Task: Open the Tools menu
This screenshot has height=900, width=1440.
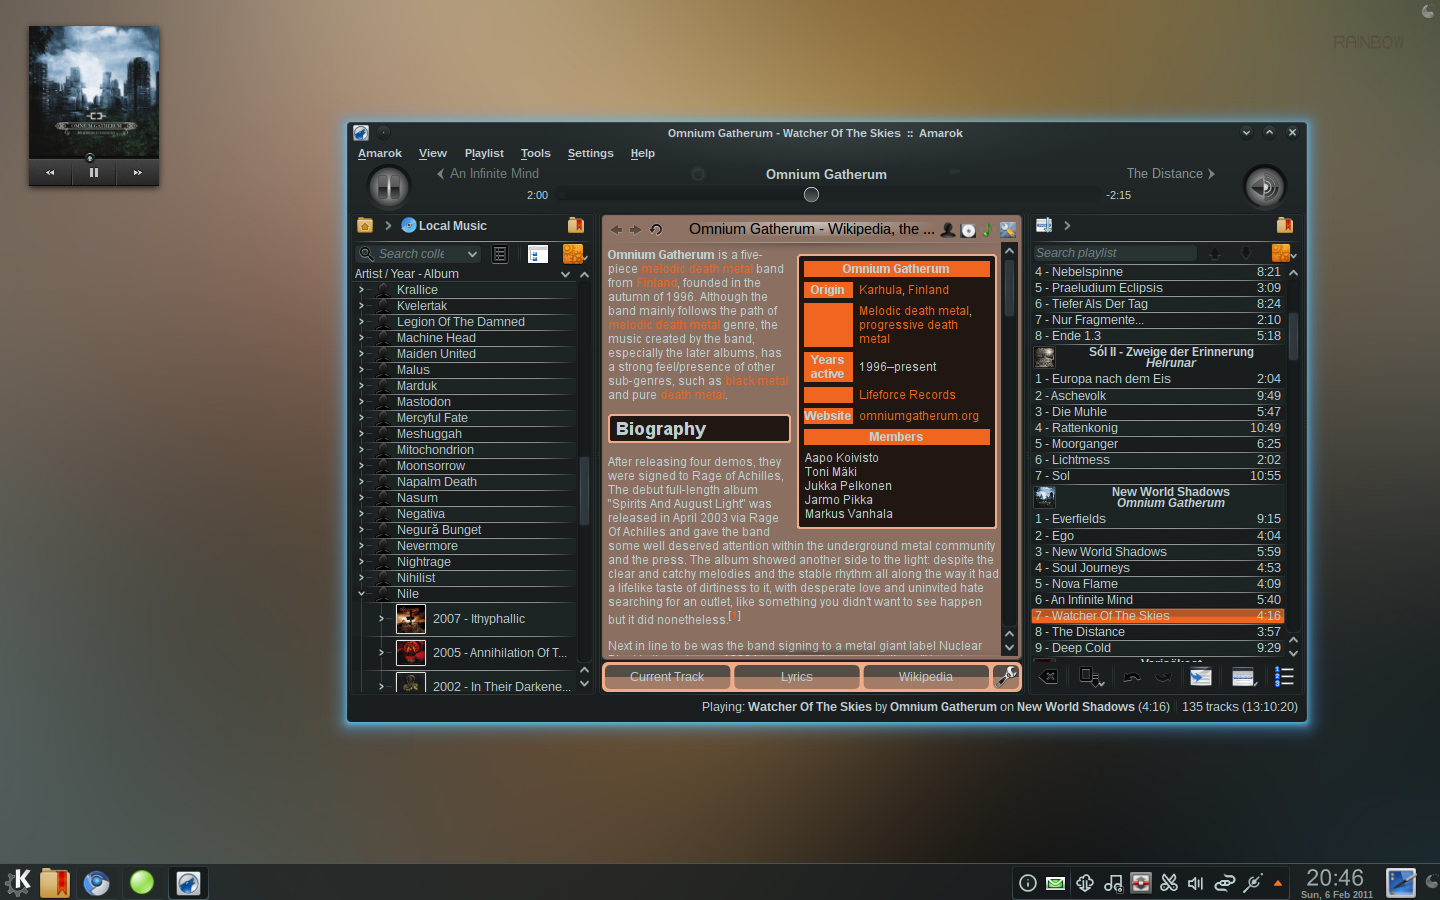Action: pos(536,153)
